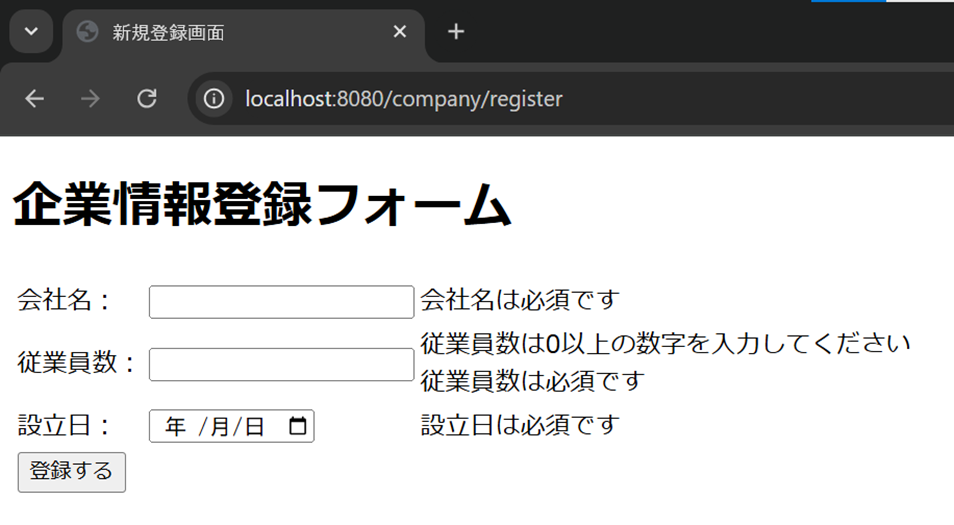The image size is (954, 525).
Task: Go back with the browser back arrow
Action: (x=35, y=99)
